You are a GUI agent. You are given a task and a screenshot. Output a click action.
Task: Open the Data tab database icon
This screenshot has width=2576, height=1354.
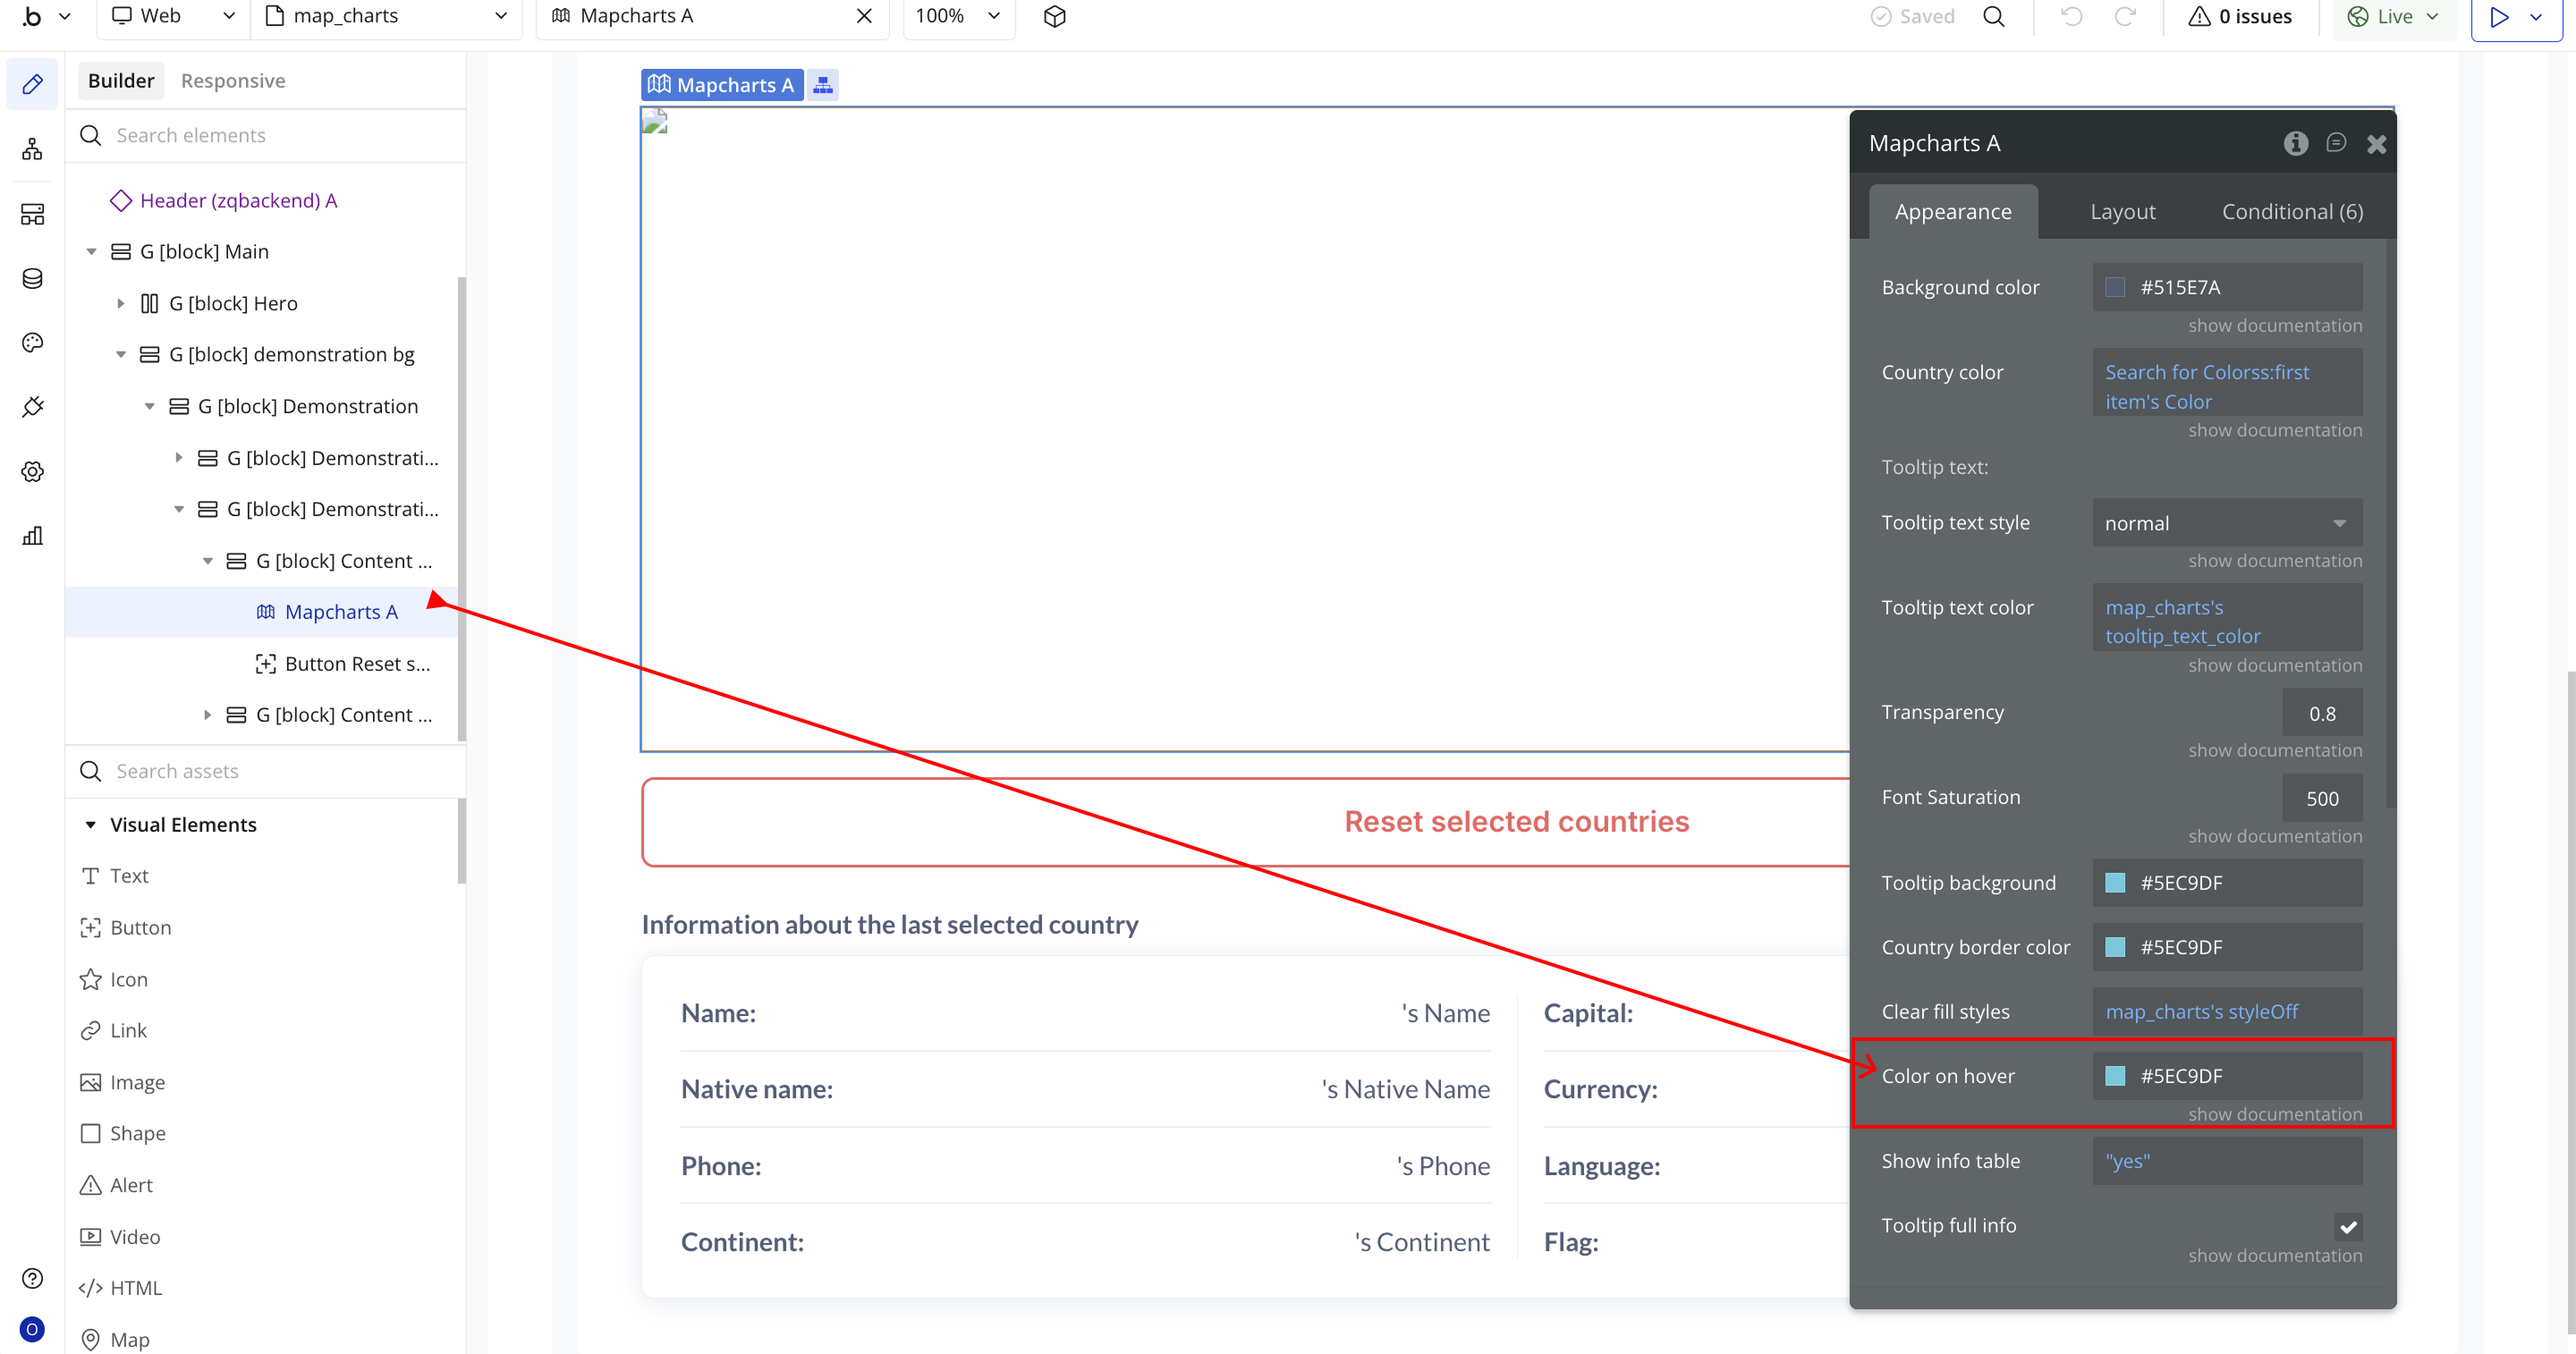(x=32, y=278)
